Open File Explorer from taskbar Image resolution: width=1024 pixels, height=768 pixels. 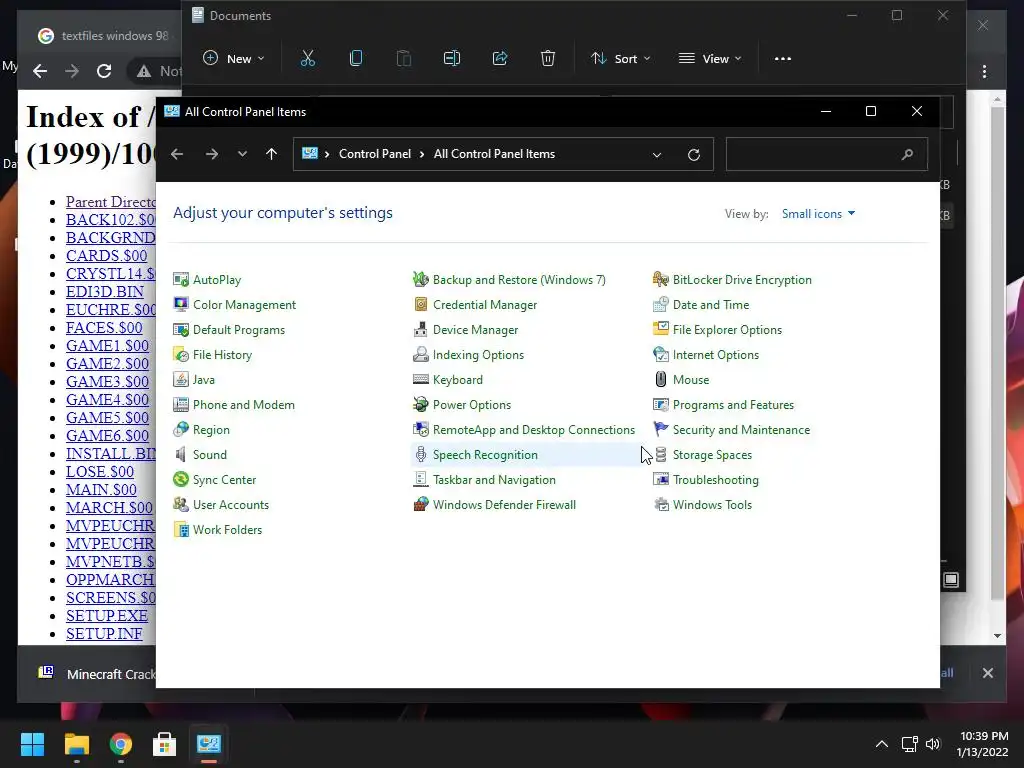[76, 744]
